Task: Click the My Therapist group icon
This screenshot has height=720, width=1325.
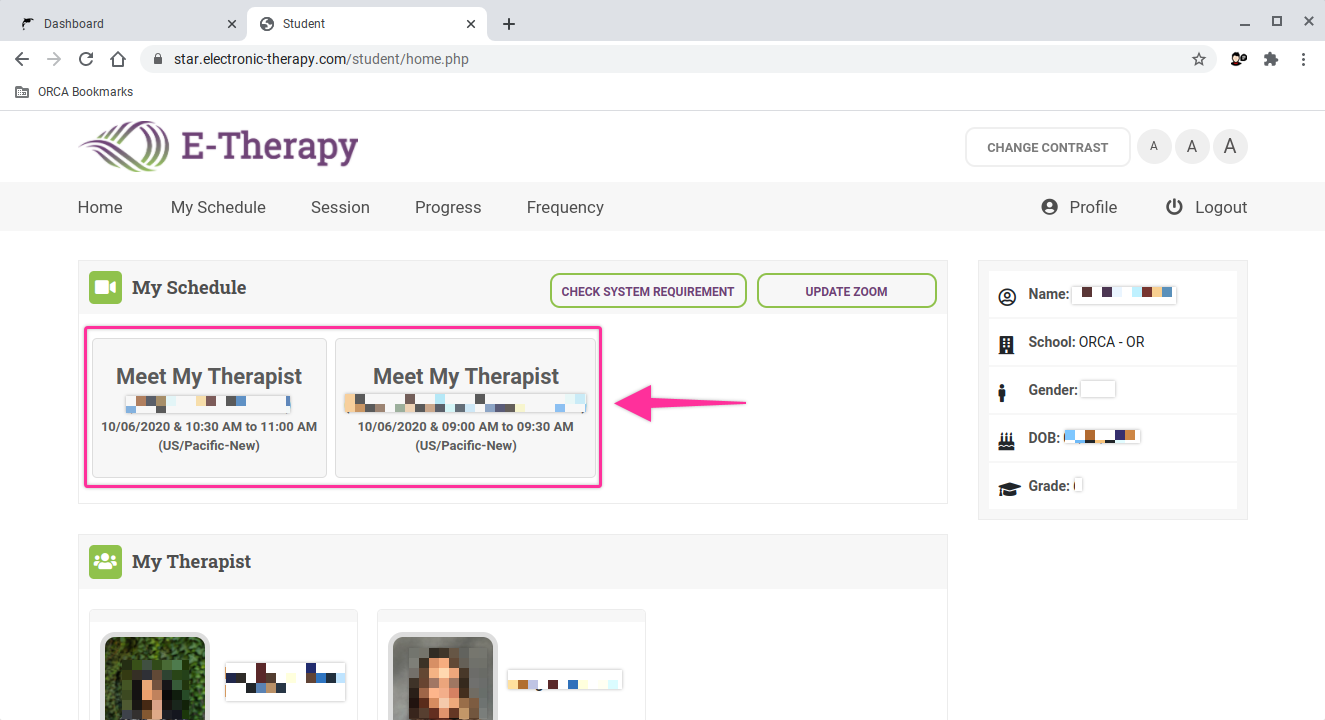Action: pos(105,561)
